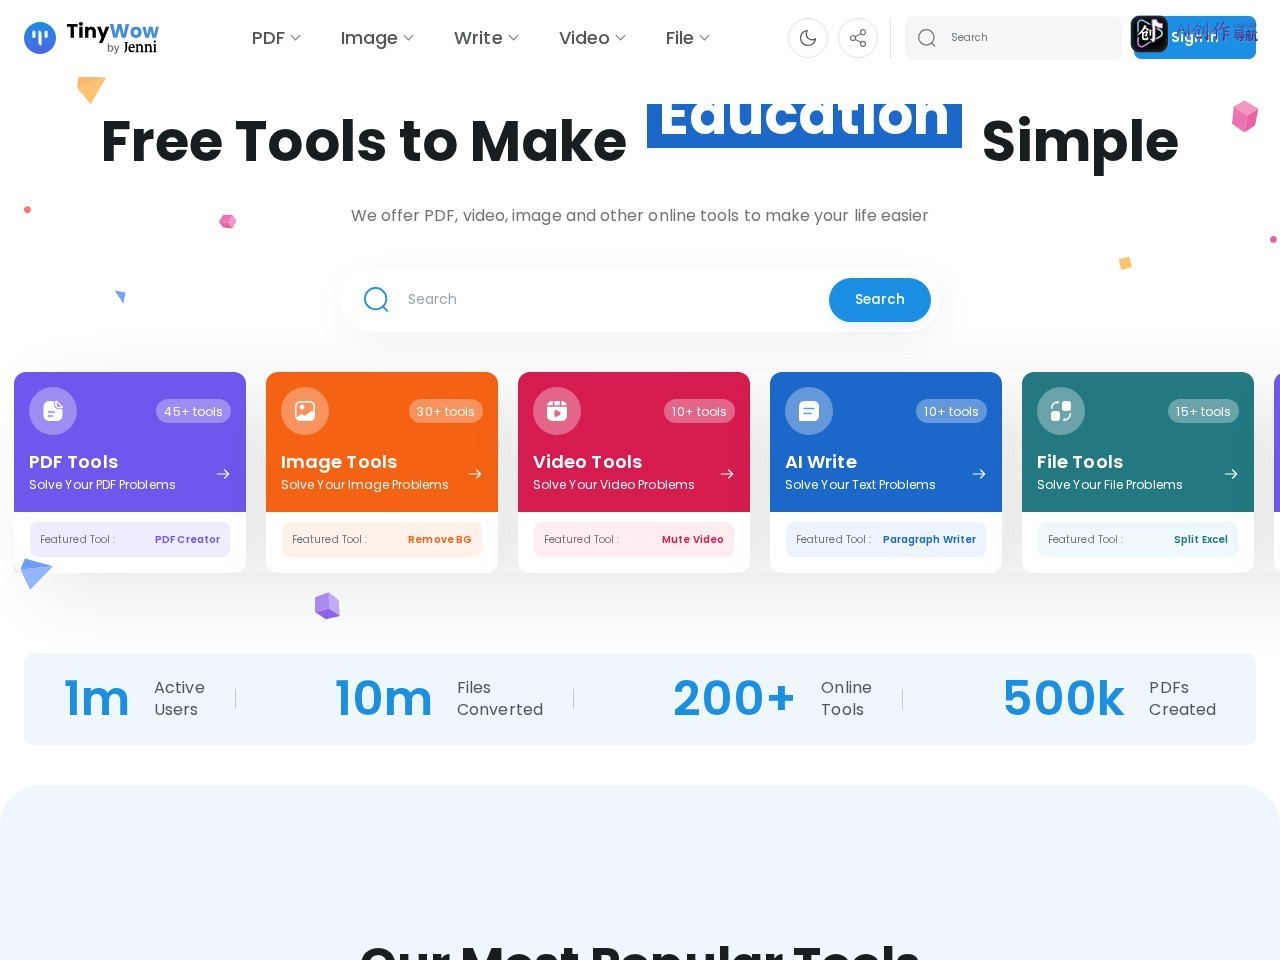Click the TinyWow logo icon
This screenshot has height=960, width=1280.
click(x=40, y=38)
